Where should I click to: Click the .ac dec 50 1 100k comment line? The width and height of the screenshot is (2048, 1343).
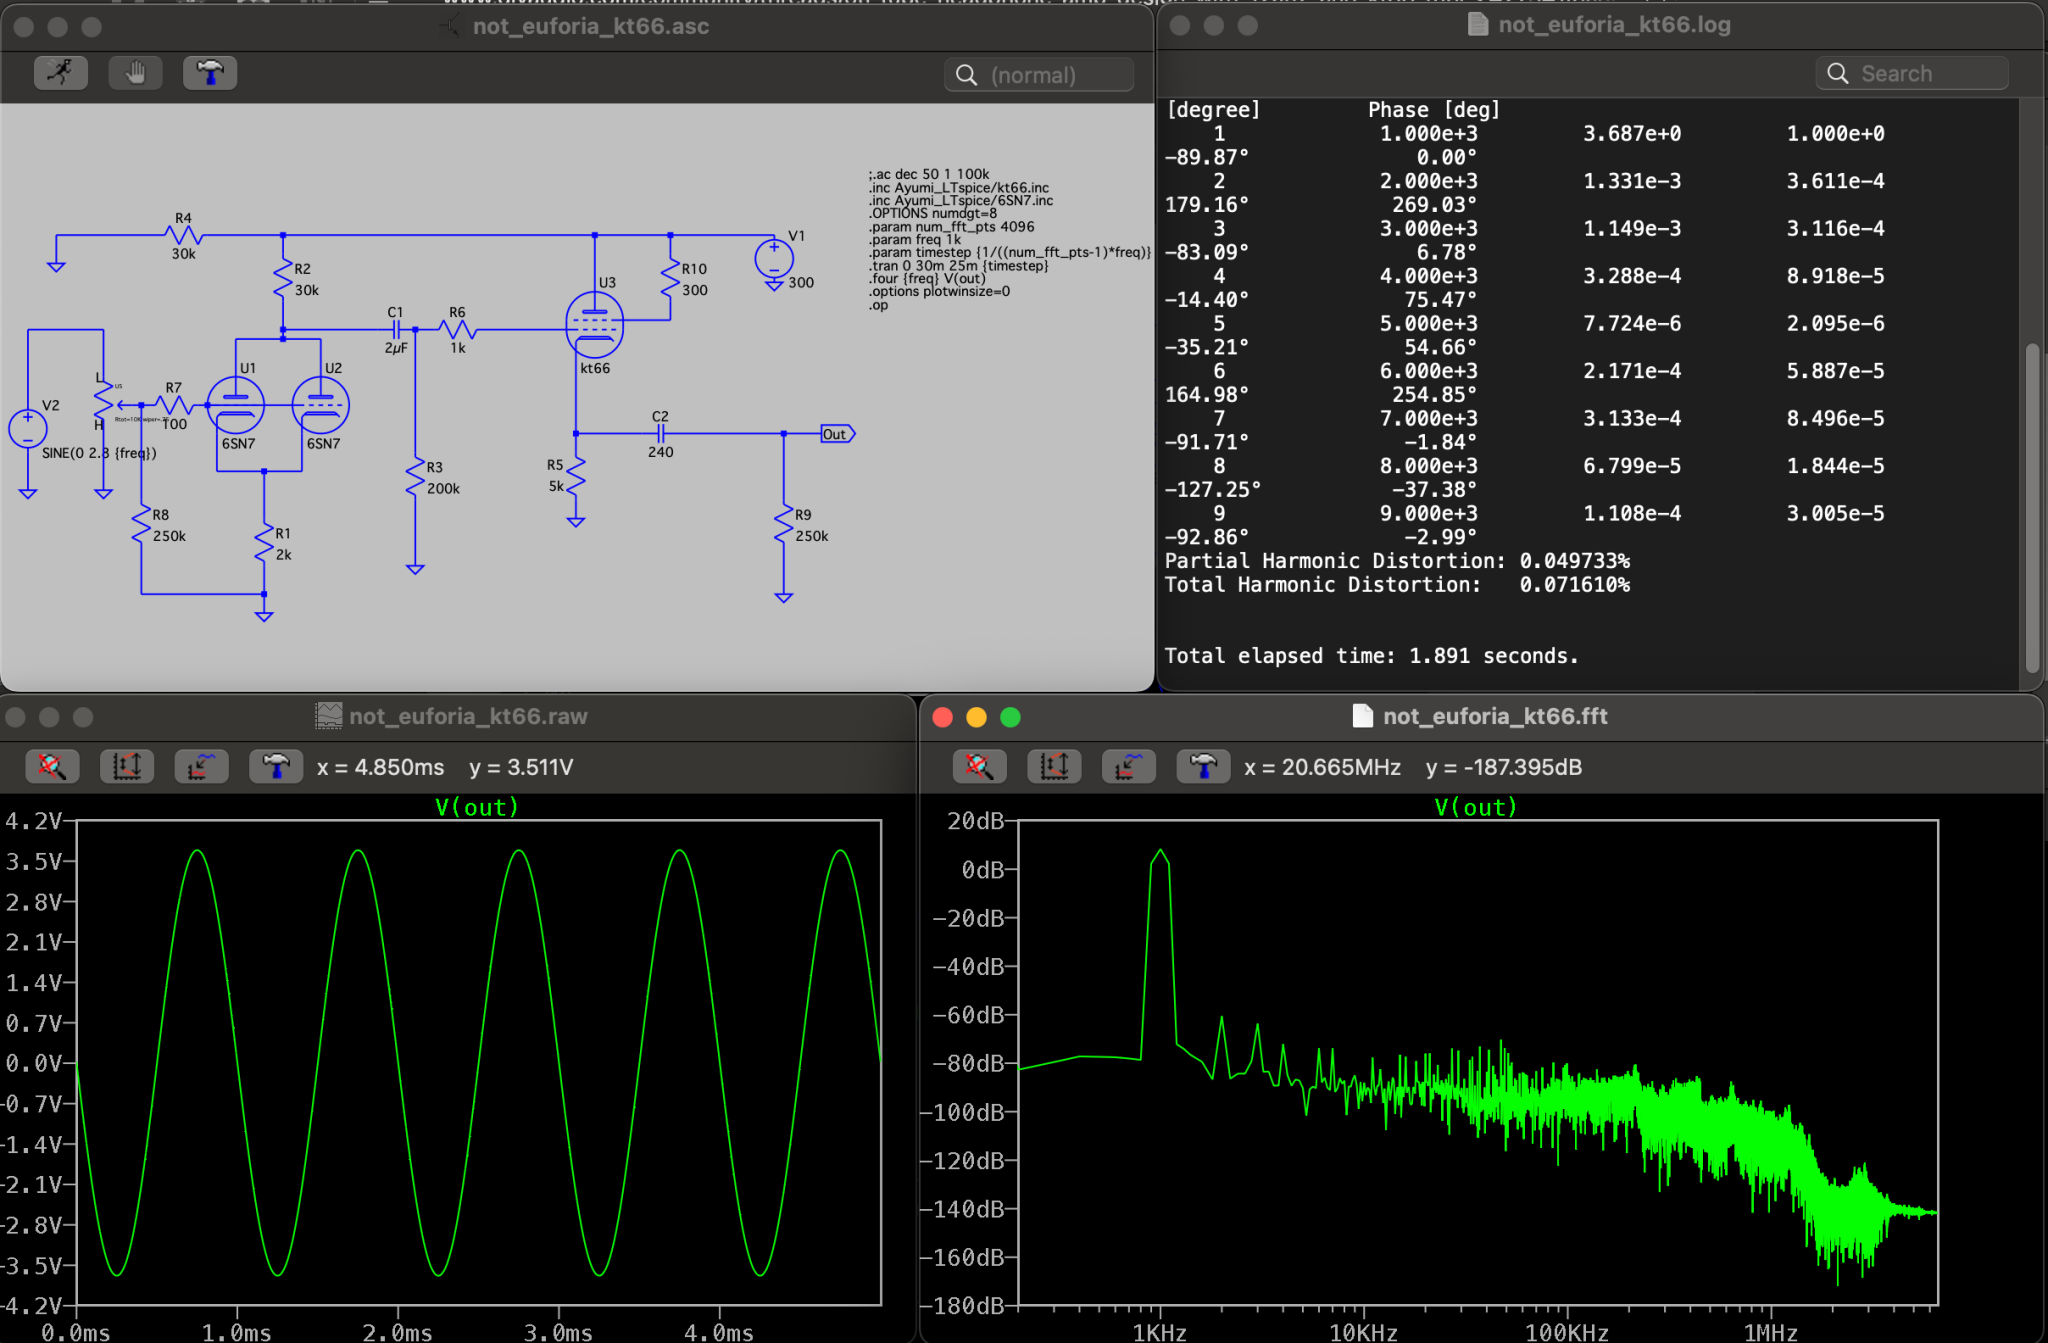click(929, 174)
